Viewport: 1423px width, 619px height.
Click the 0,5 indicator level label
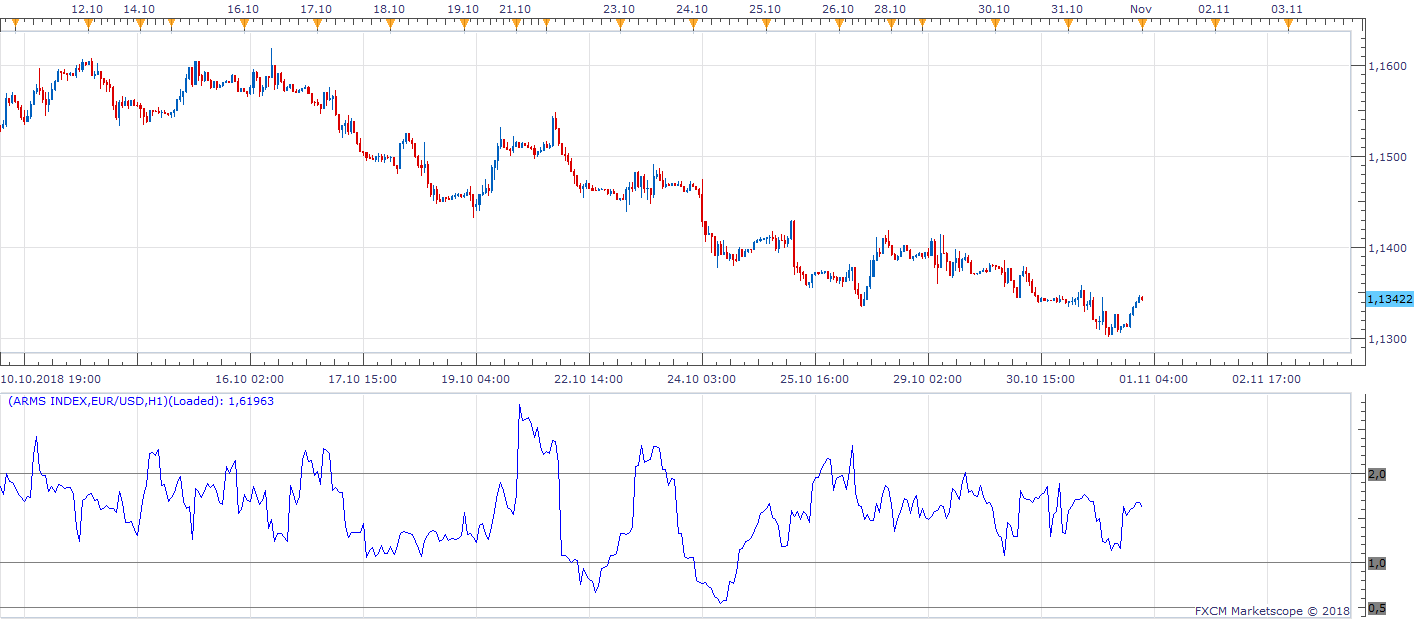coord(1377,608)
